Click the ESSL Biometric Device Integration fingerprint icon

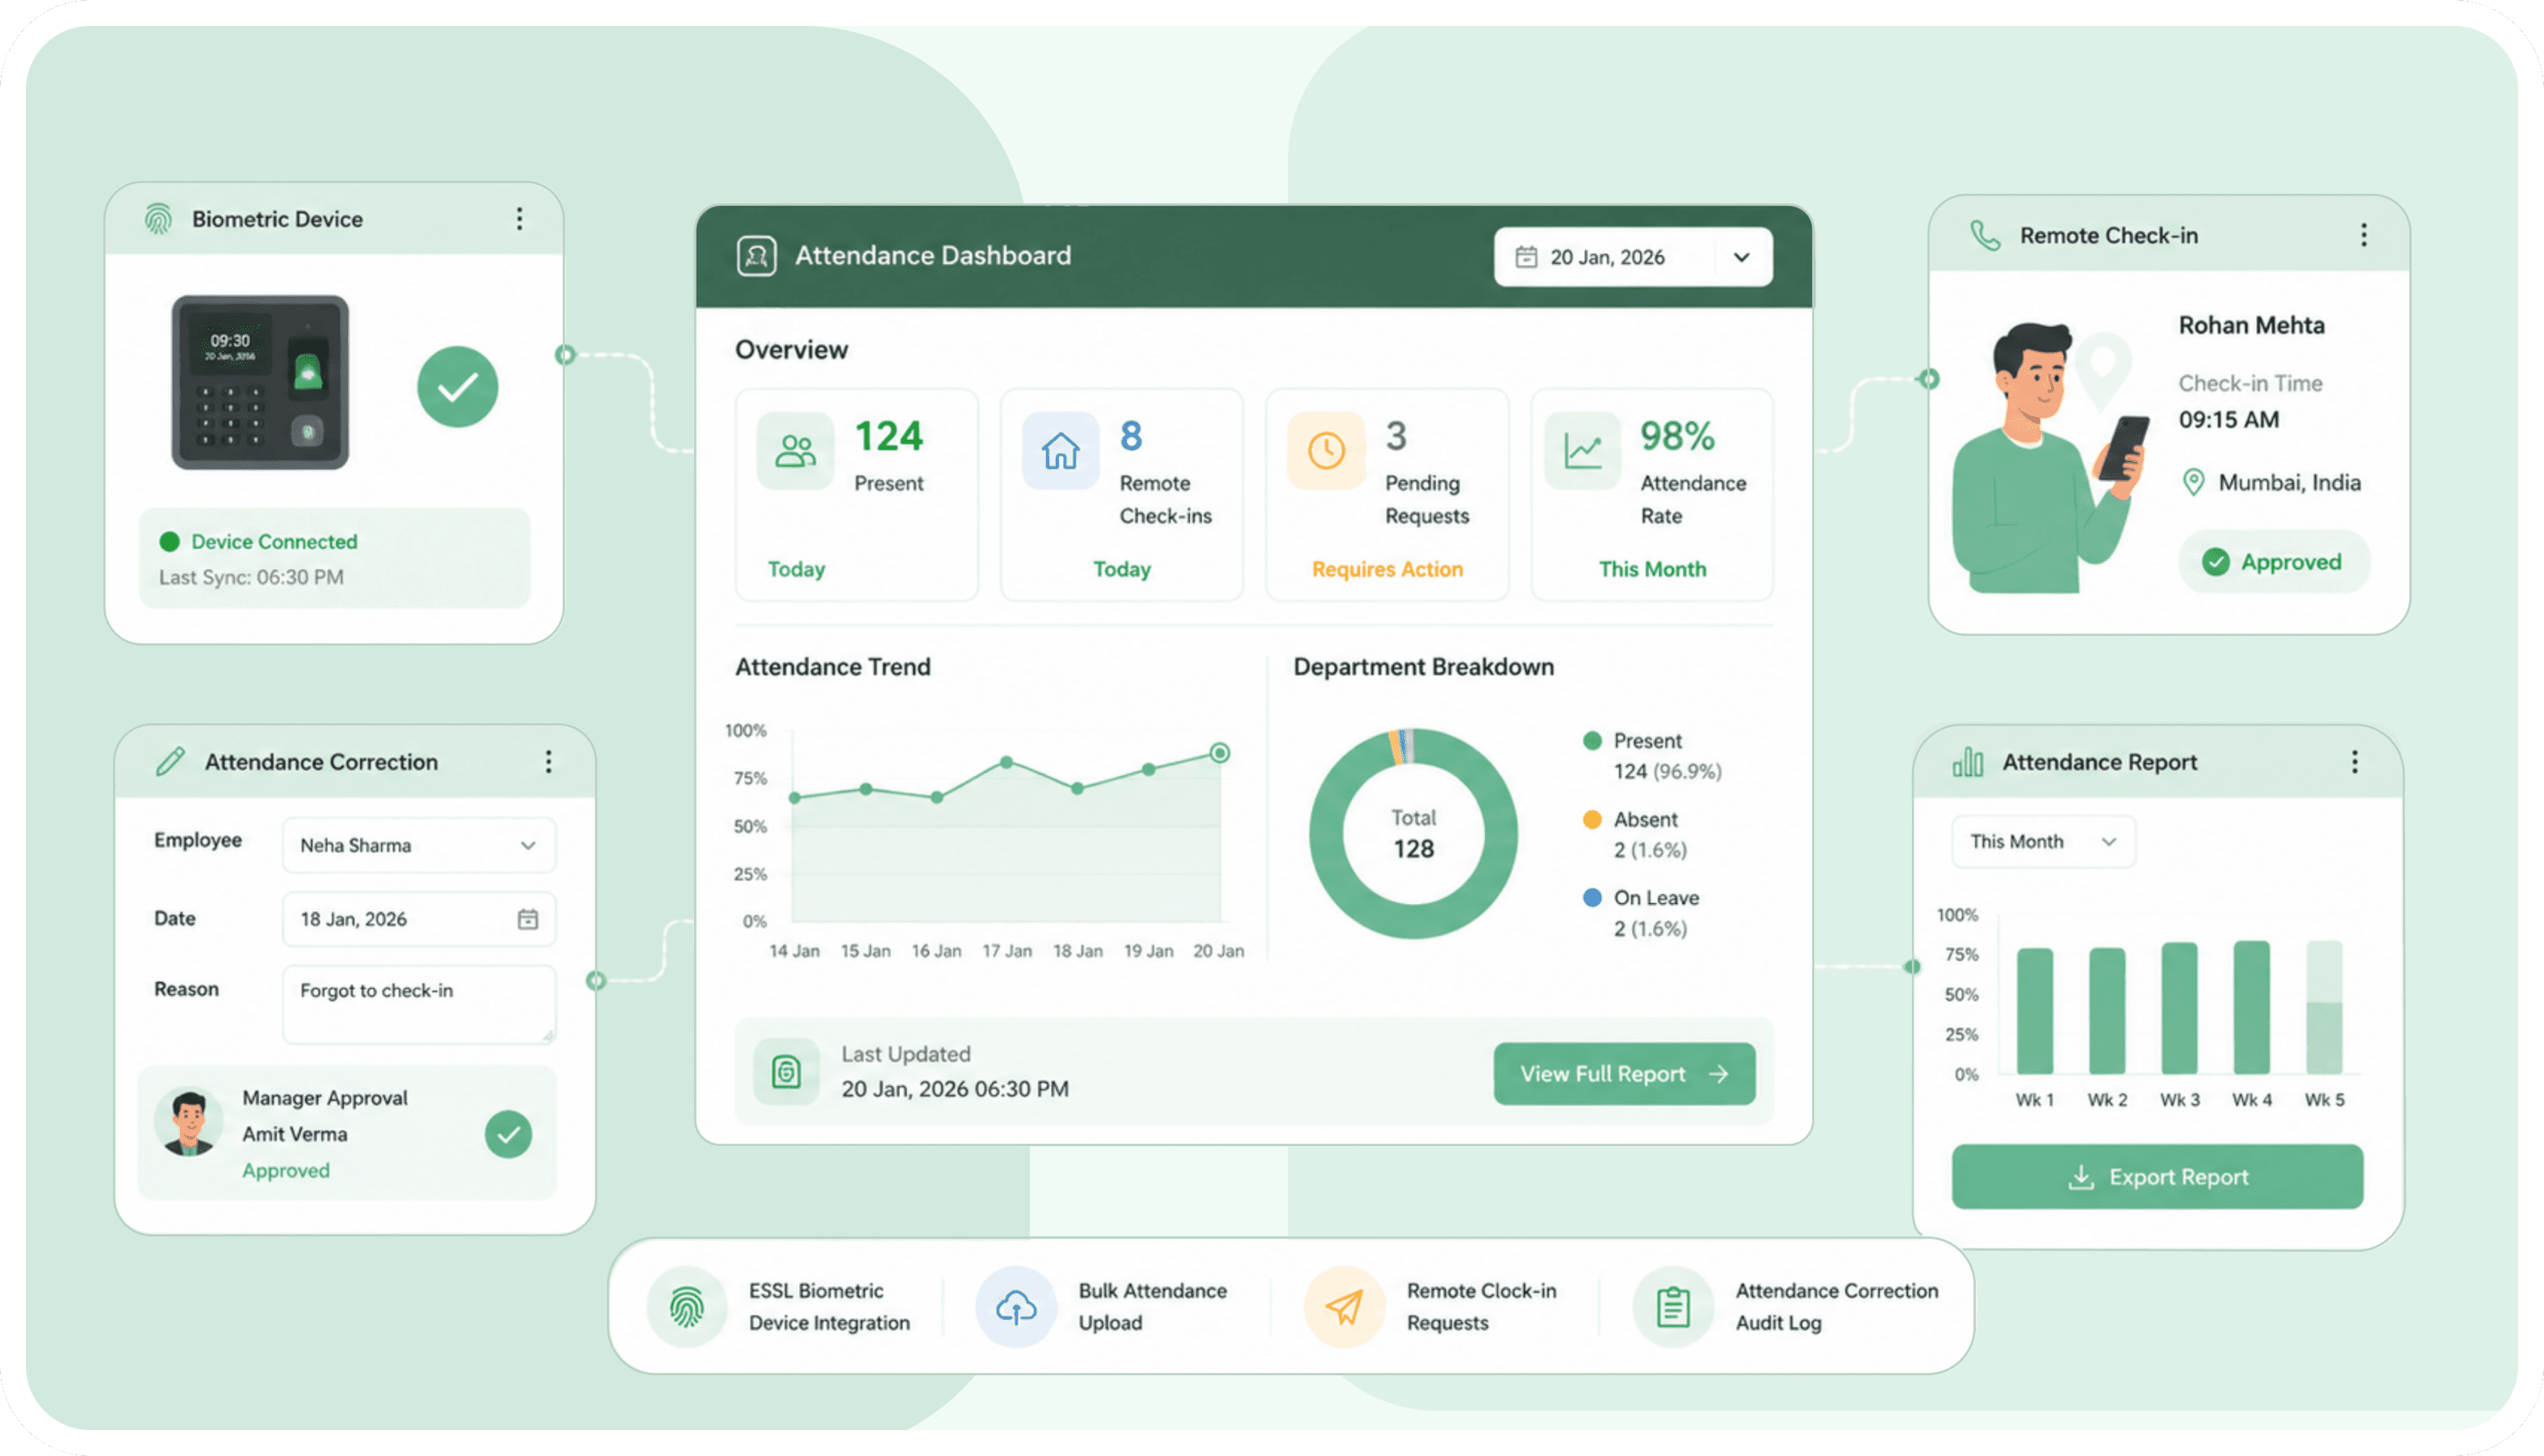pyautogui.click(x=686, y=1307)
